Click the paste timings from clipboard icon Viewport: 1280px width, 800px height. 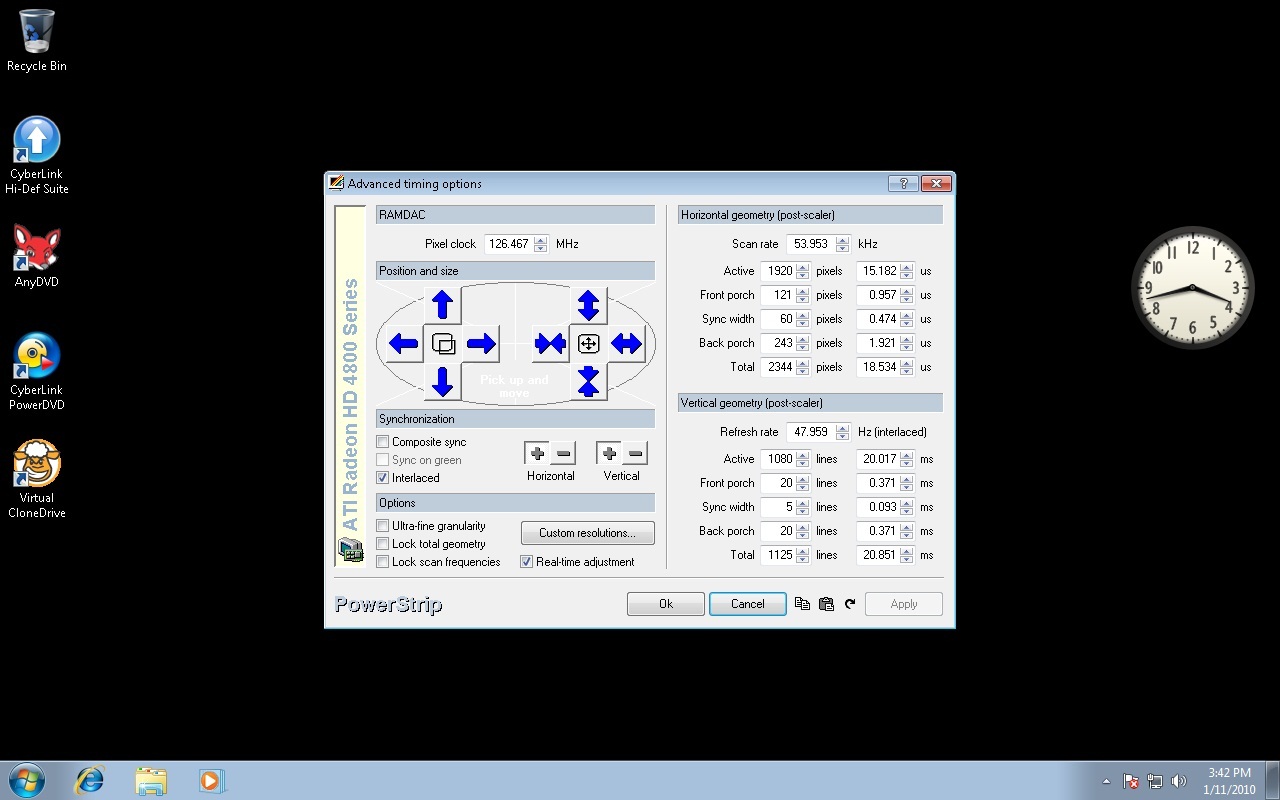point(826,604)
